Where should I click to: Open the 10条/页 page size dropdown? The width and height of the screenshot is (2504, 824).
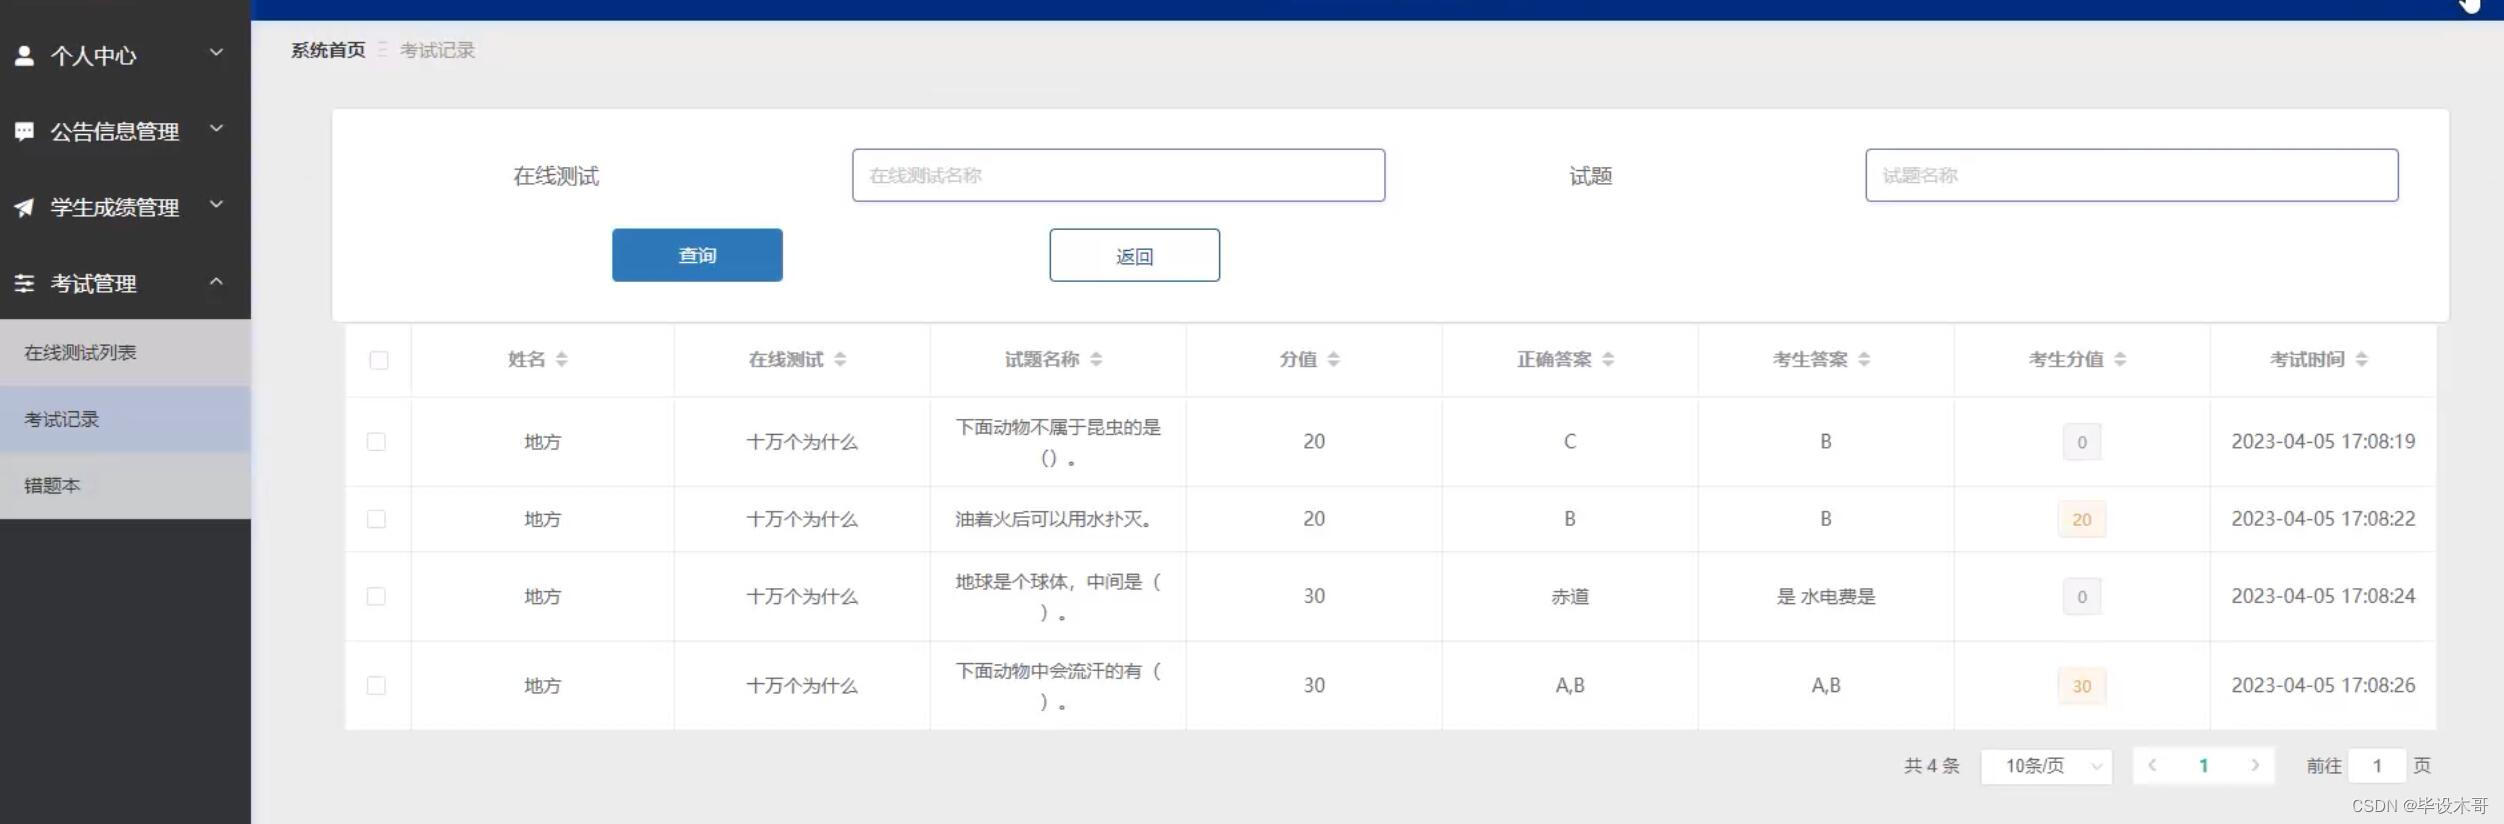pos(2046,767)
